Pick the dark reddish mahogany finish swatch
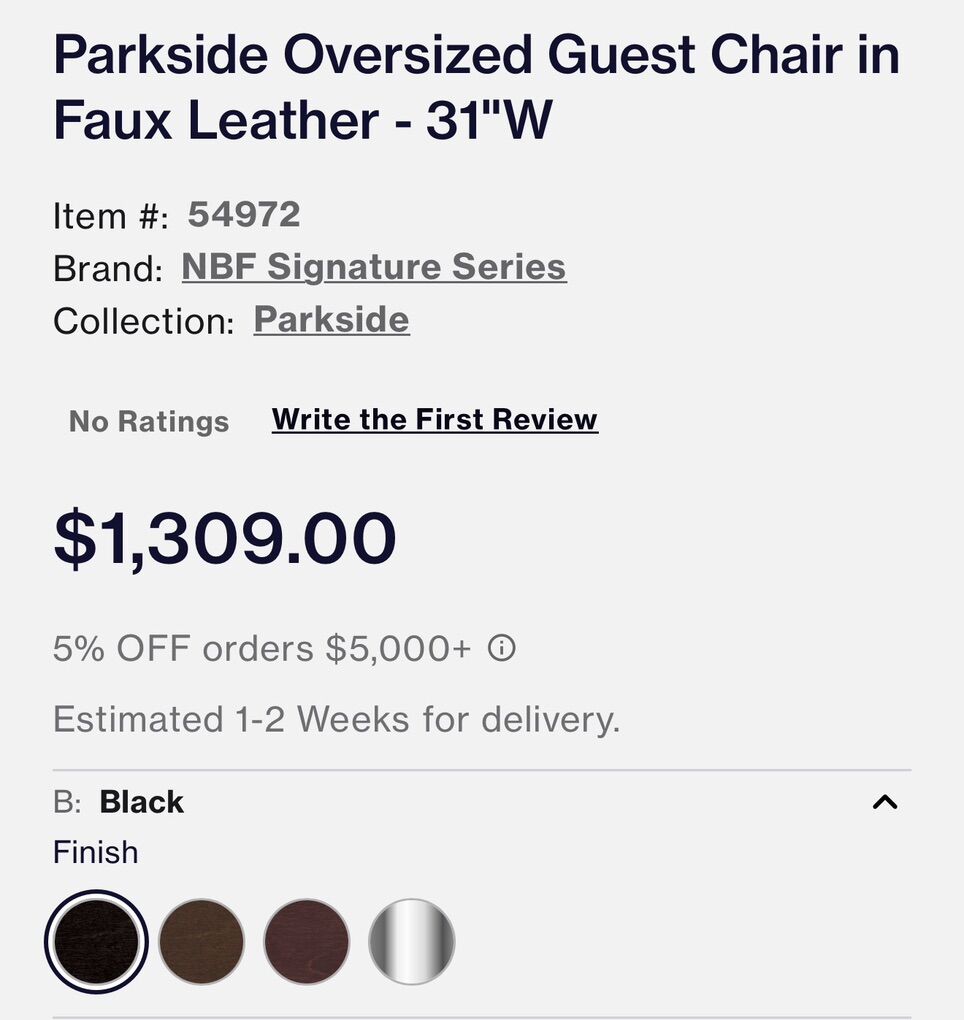The height and width of the screenshot is (1020, 964). pos(307,941)
